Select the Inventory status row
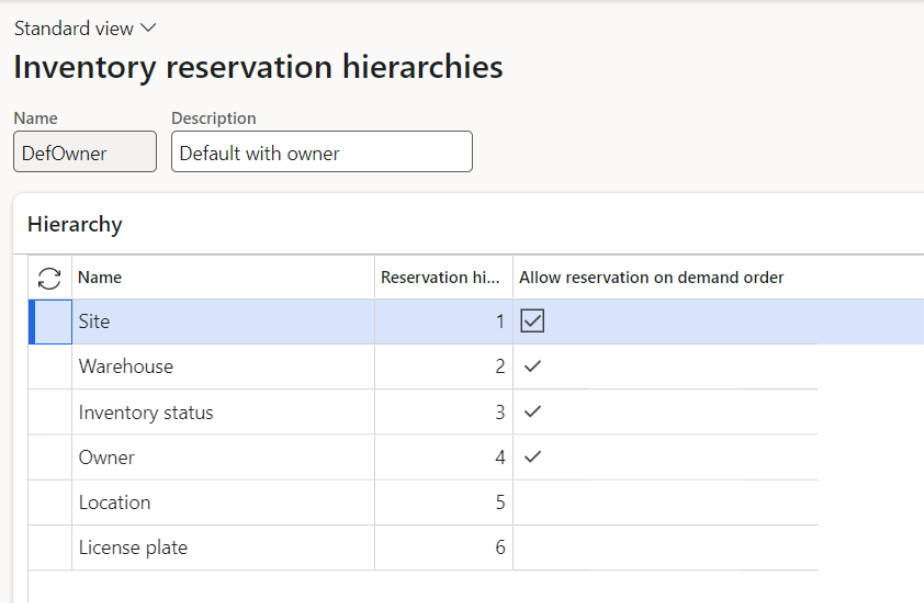The width and height of the screenshot is (924, 603). tap(146, 412)
